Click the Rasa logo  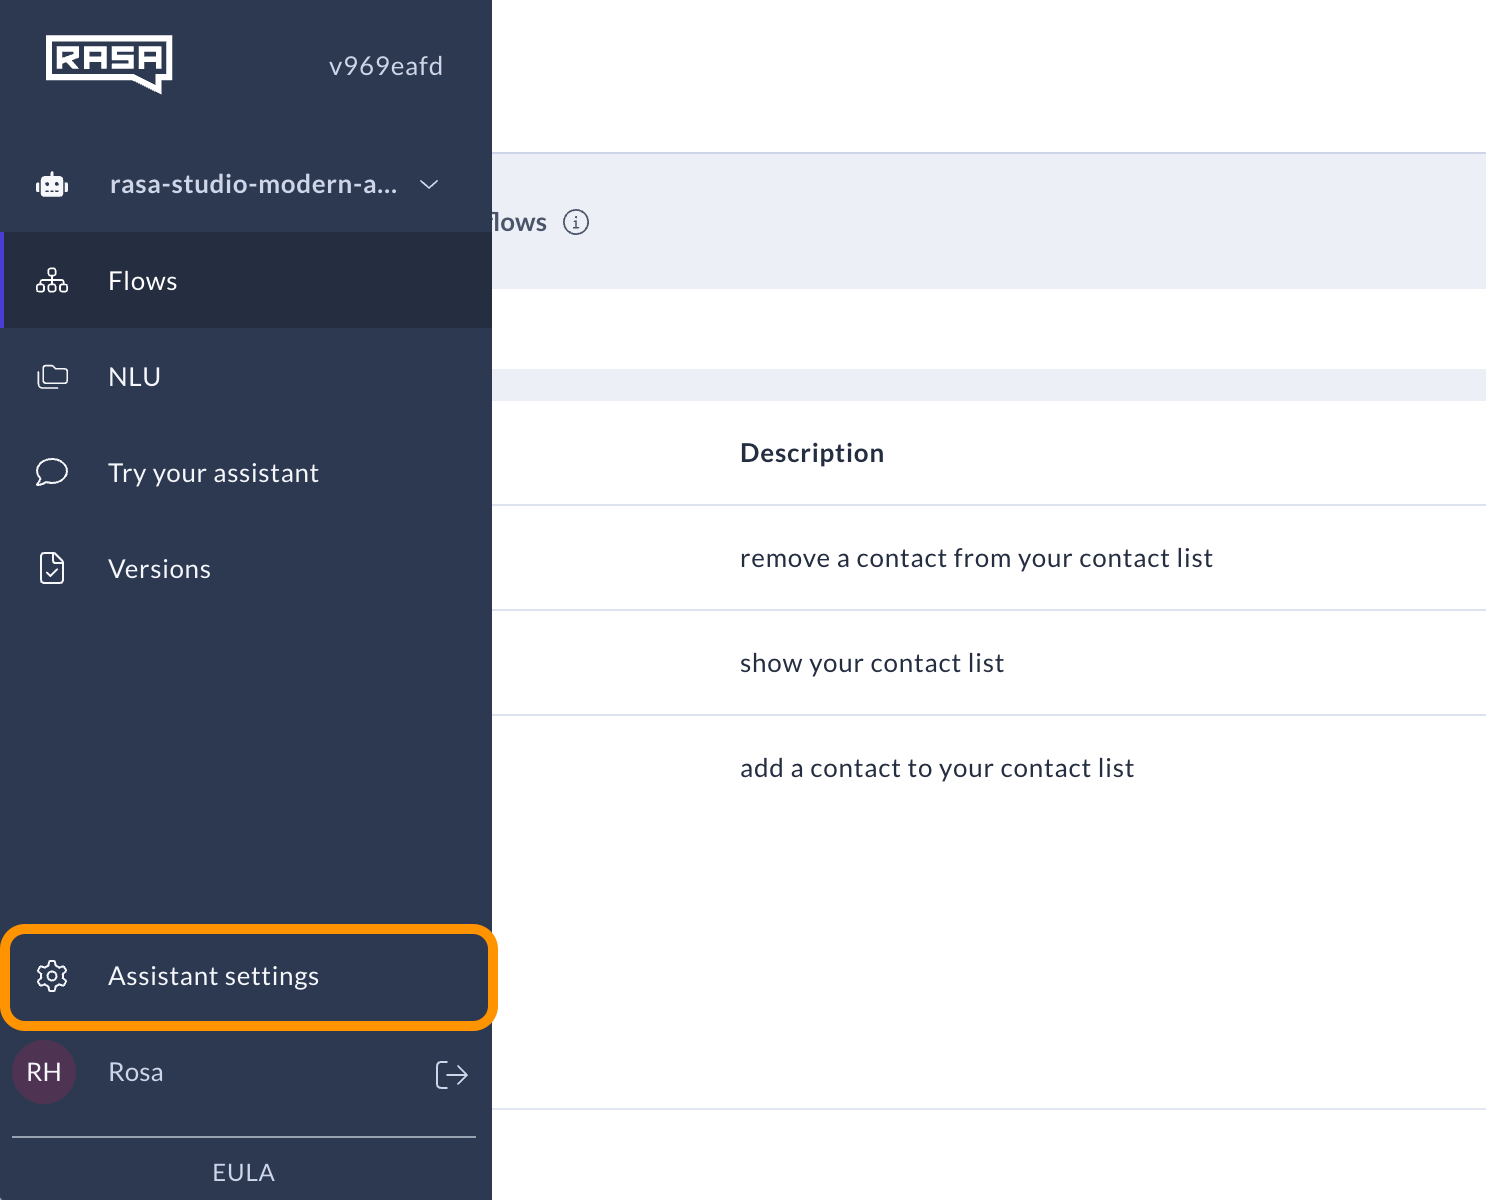coord(109,63)
